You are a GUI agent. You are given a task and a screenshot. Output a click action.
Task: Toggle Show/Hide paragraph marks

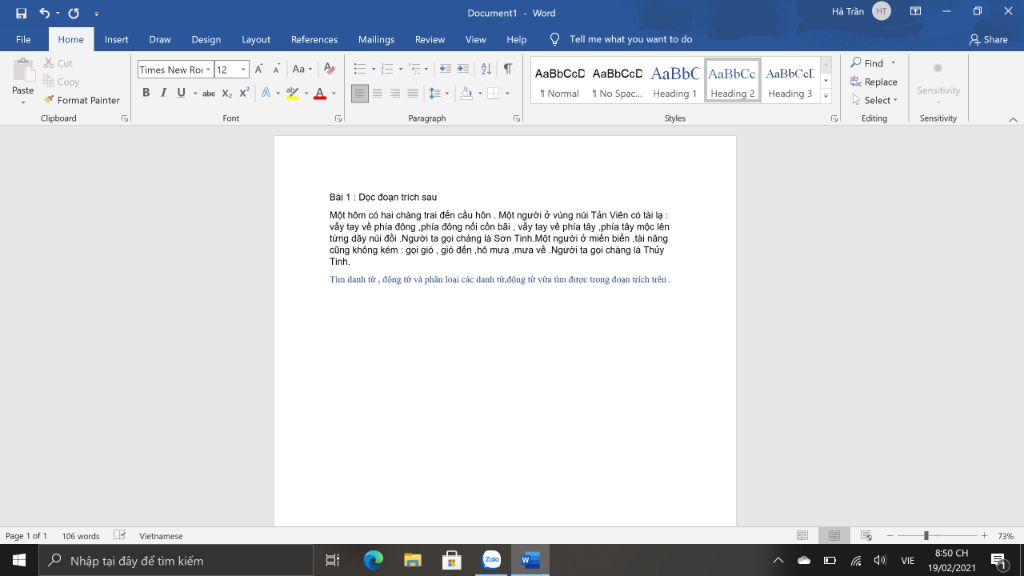tap(508, 69)
